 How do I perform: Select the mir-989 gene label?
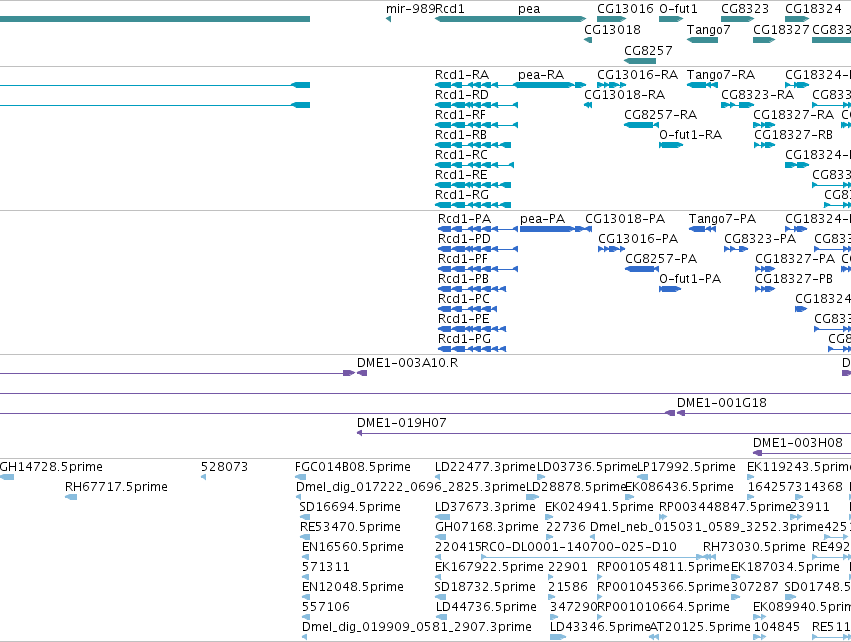point(410,9)
